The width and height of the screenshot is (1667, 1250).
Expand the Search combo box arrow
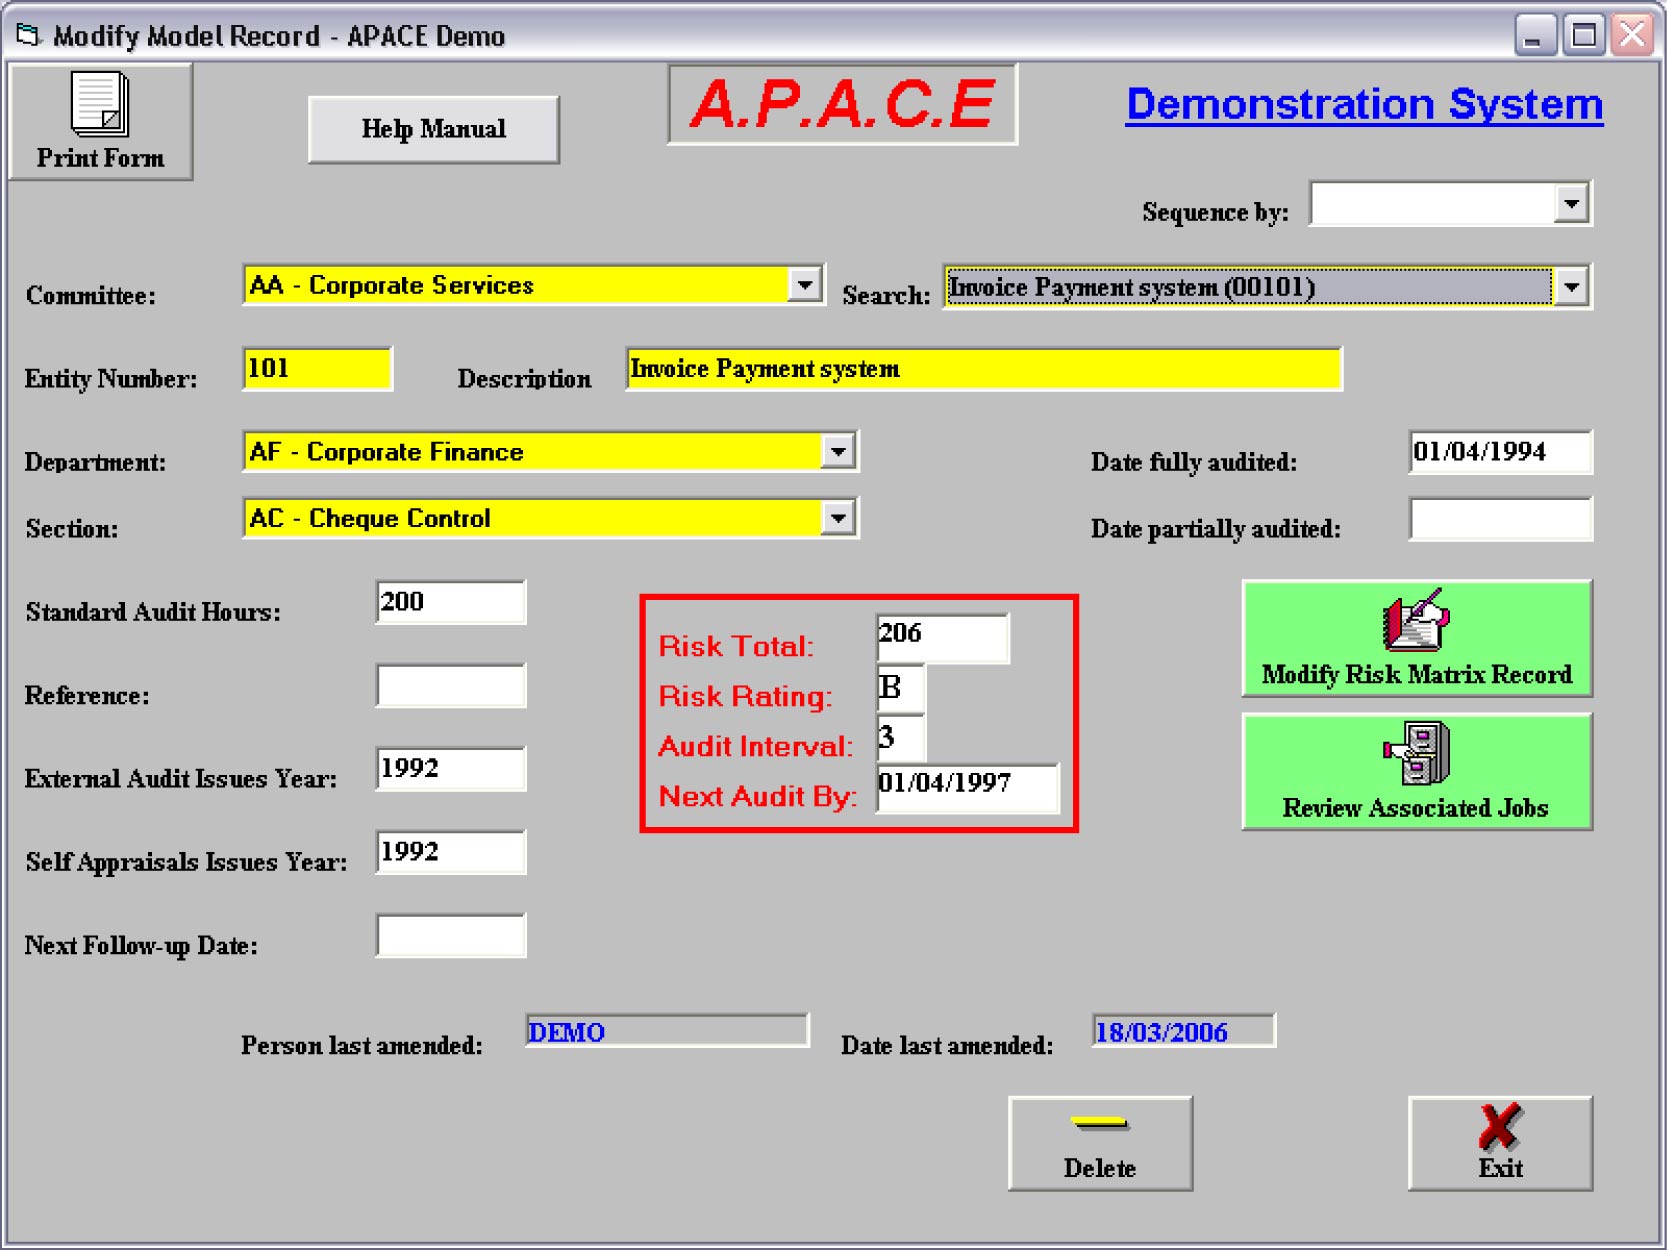tap(1571, 288)
